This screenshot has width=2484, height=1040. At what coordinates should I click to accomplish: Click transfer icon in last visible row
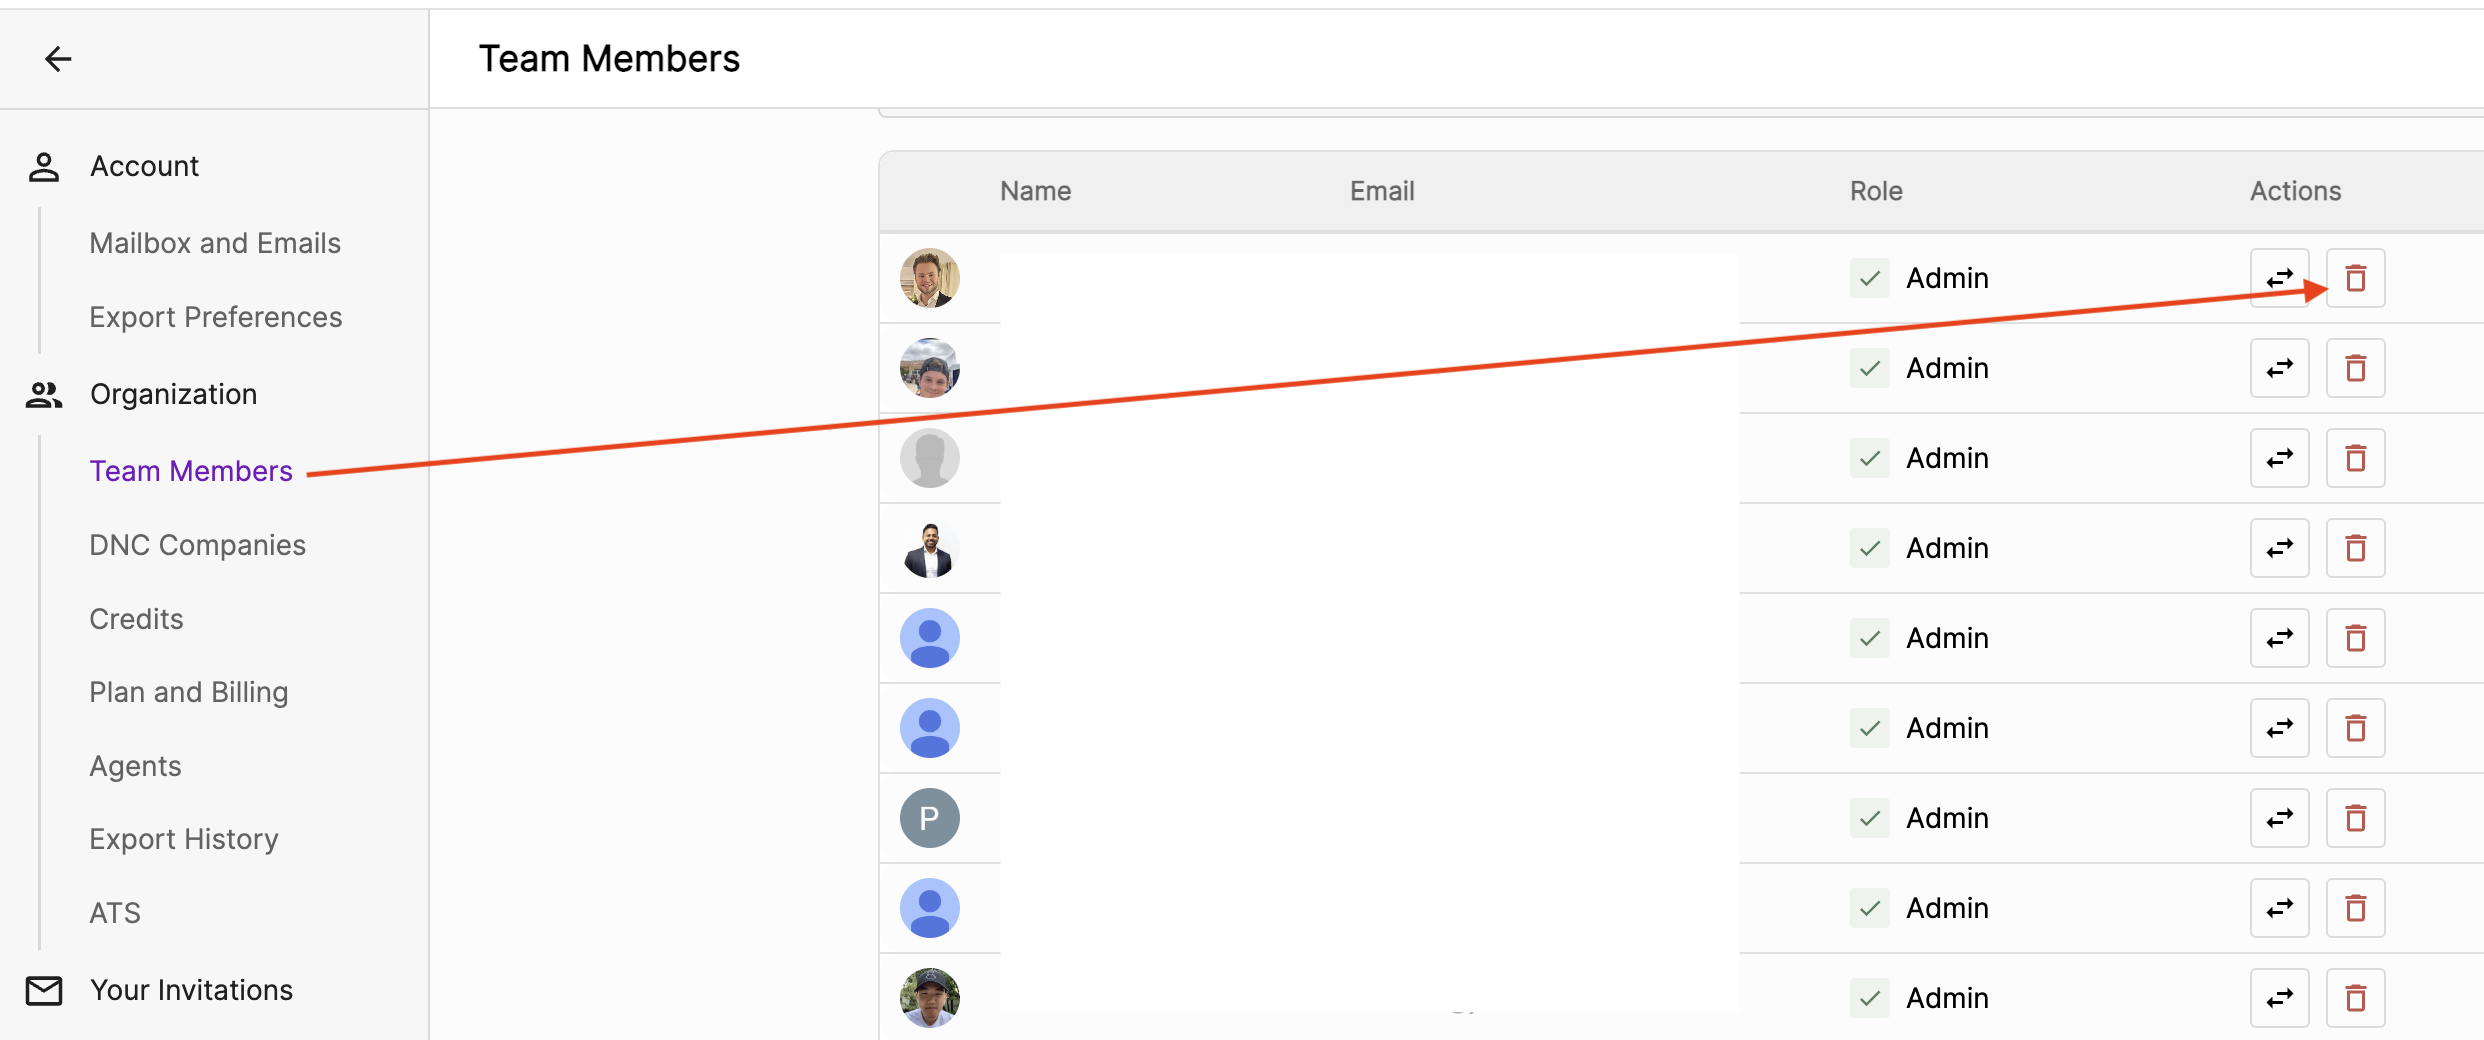pyautogui.click(x=2279, y=998)
